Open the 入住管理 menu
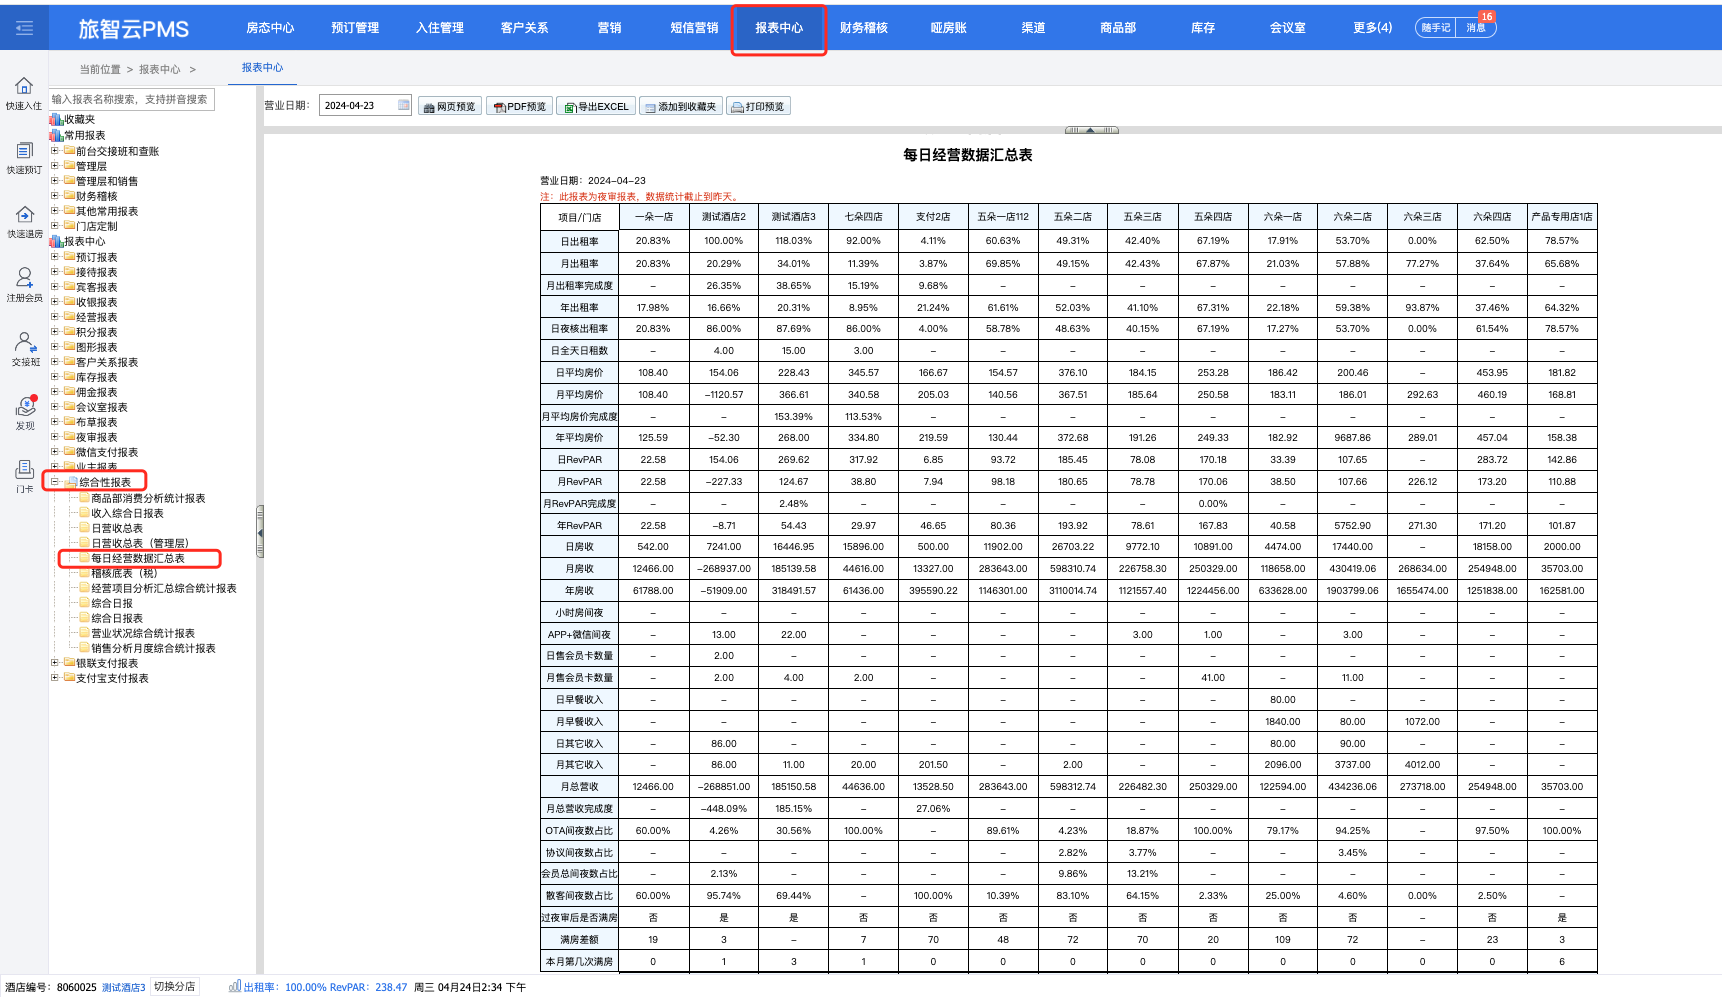 [x=440, y=28]
